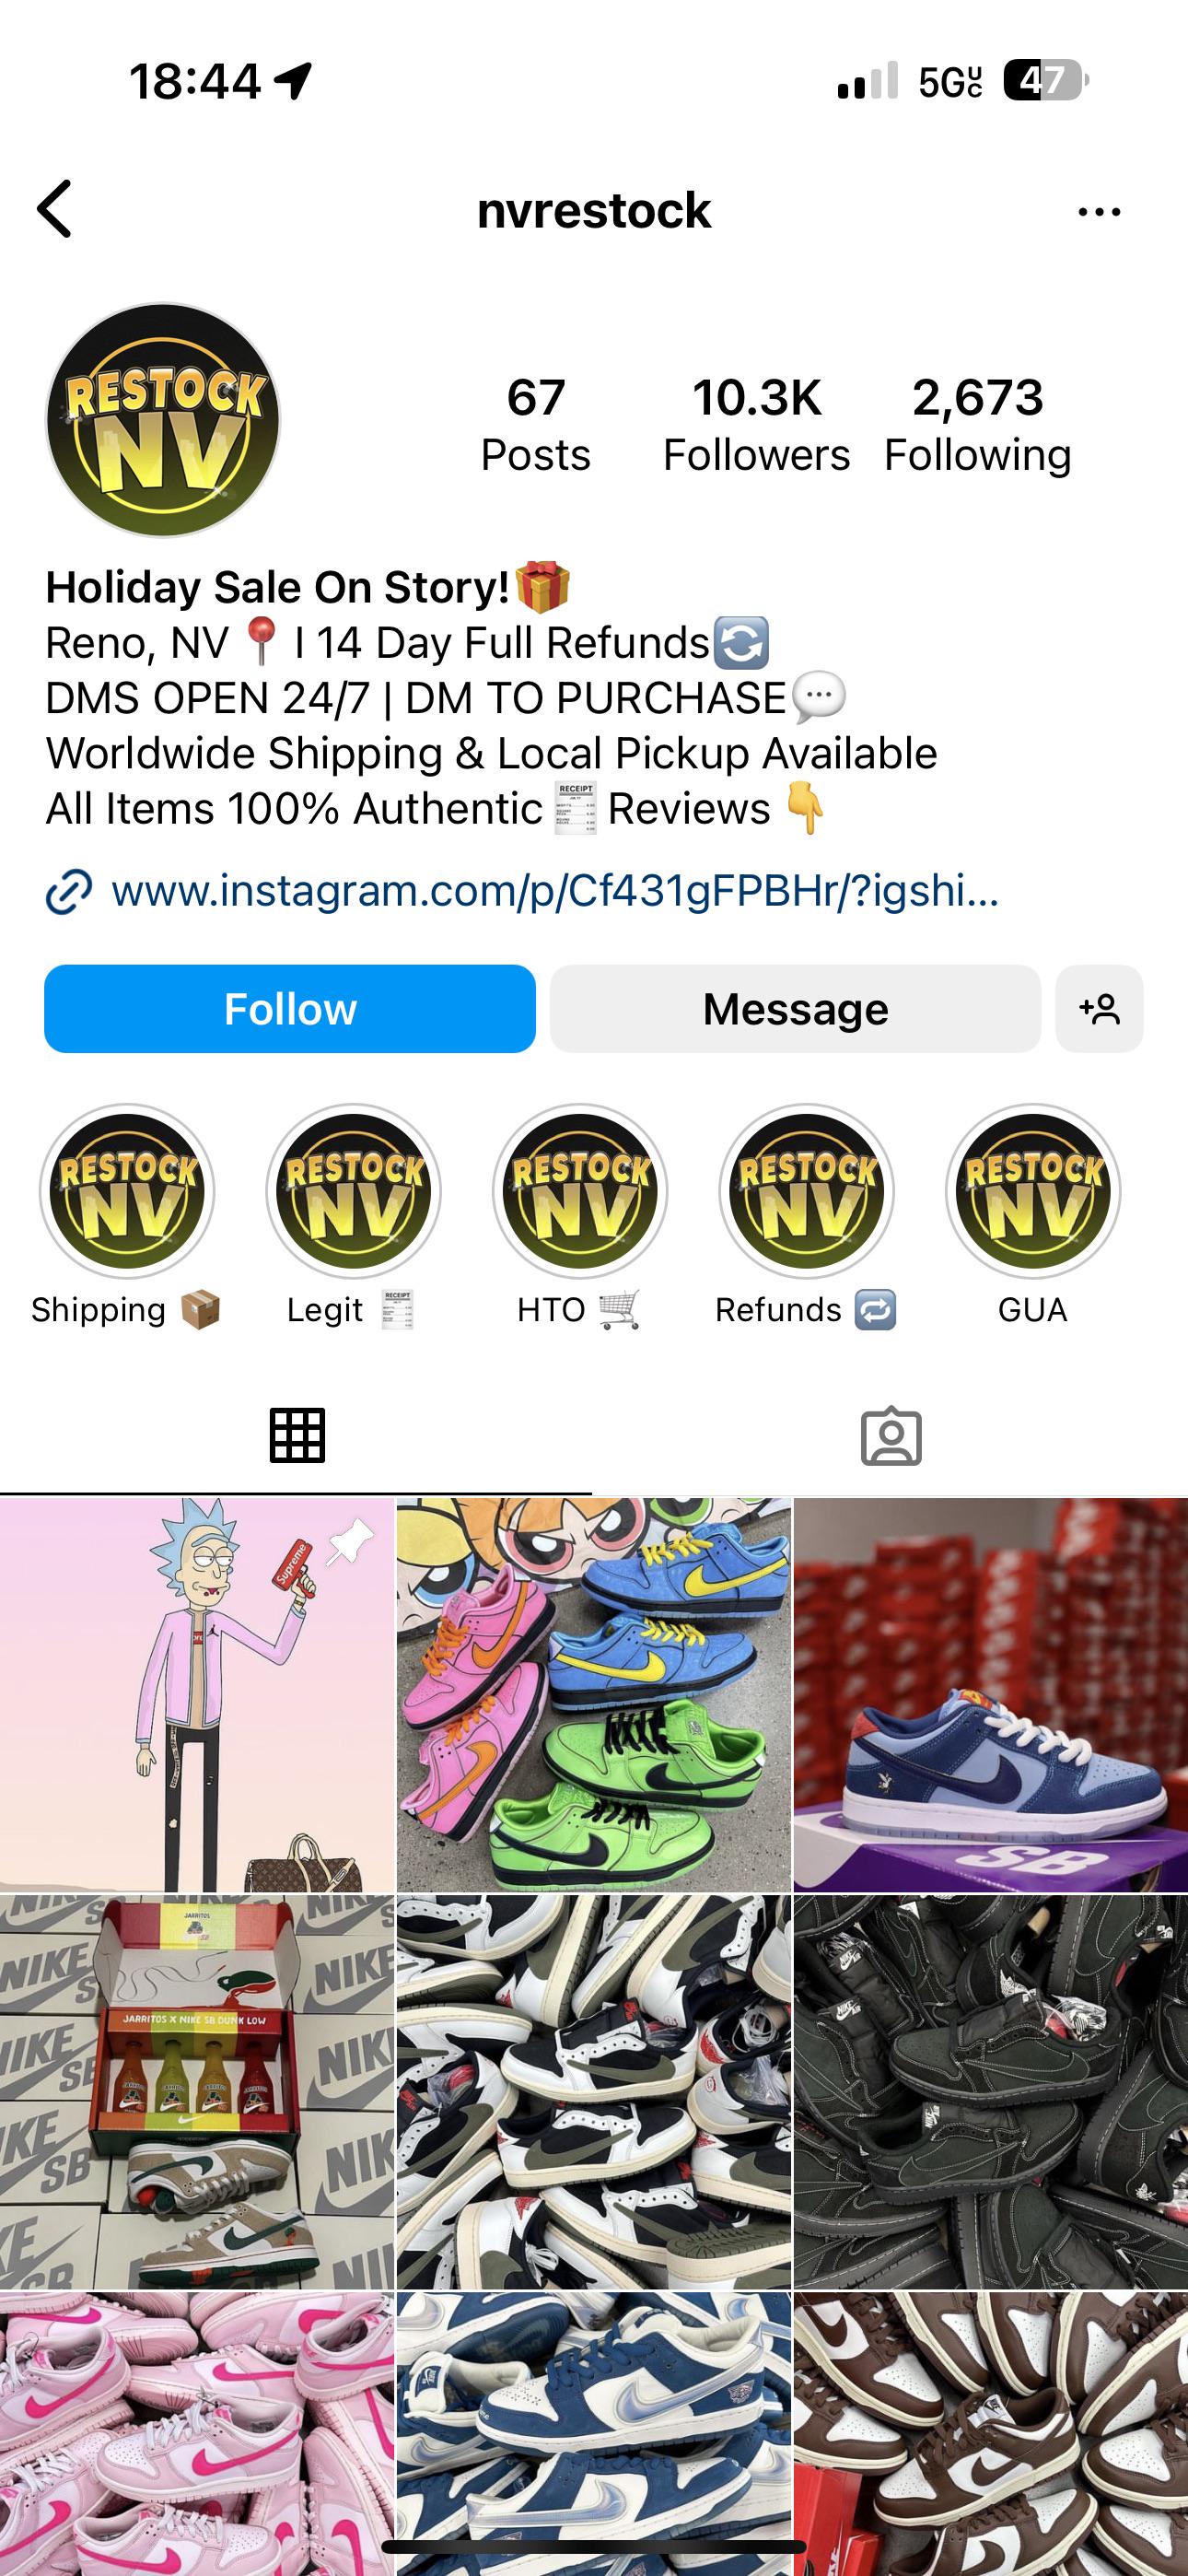
Task: Tap the suggest similar accounts icon
Action: click(x=1099, y=1008)
